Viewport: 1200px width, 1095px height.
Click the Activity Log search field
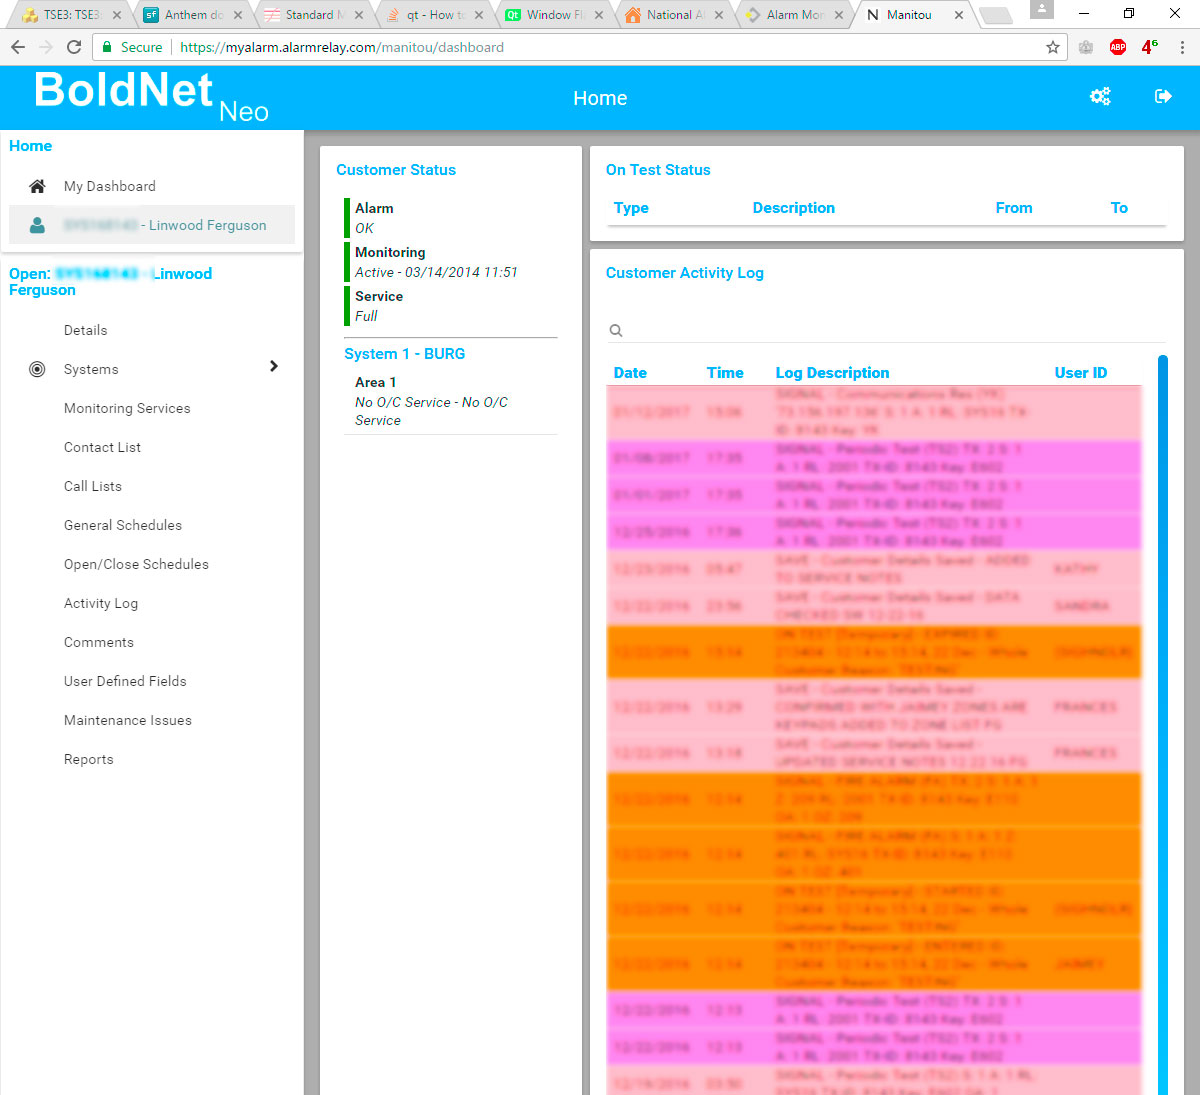[886, 330]
